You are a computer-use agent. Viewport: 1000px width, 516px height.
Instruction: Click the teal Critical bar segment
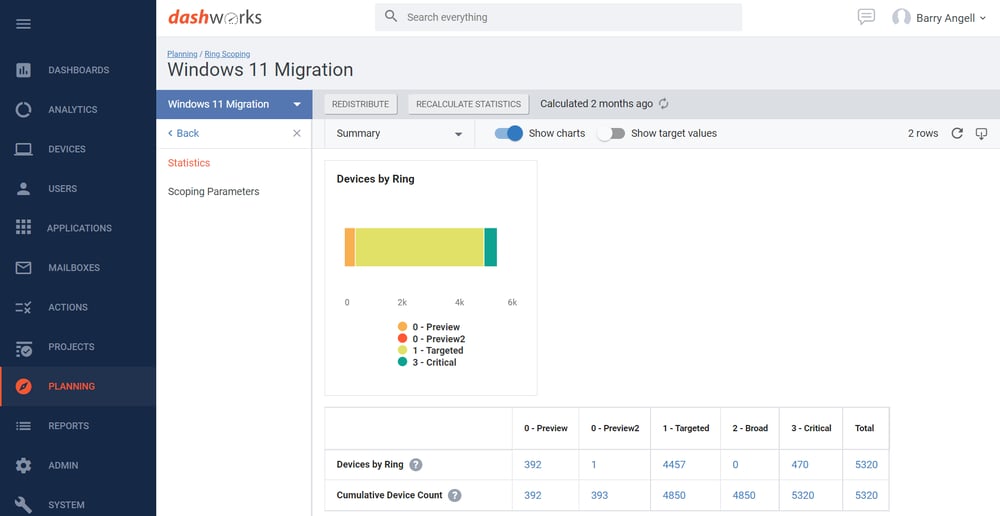pos(490,247)
